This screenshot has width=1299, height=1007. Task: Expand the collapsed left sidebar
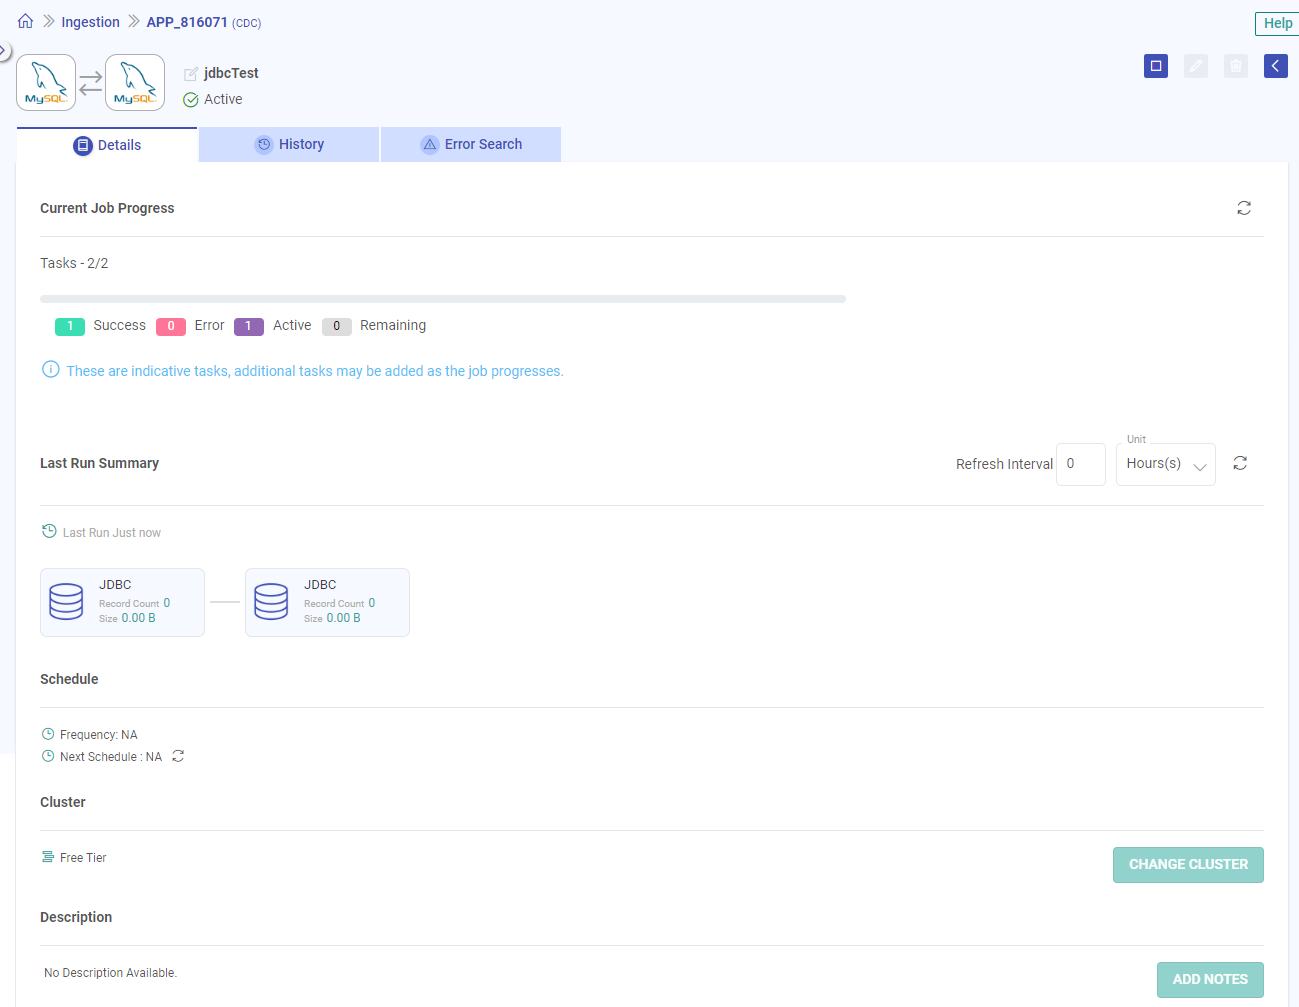coord(4,50)
